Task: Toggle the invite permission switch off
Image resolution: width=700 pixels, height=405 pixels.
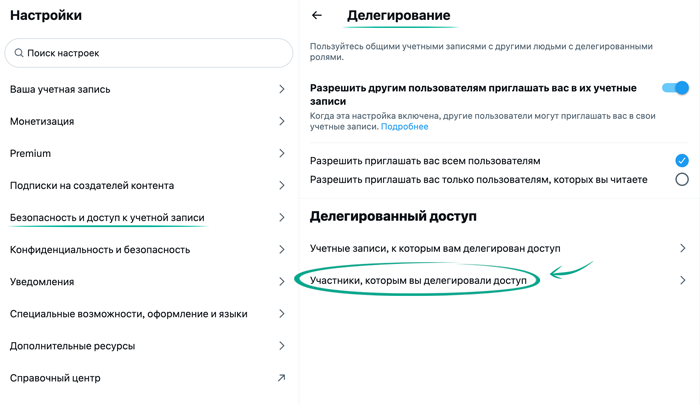Action: tap(675, 88)
